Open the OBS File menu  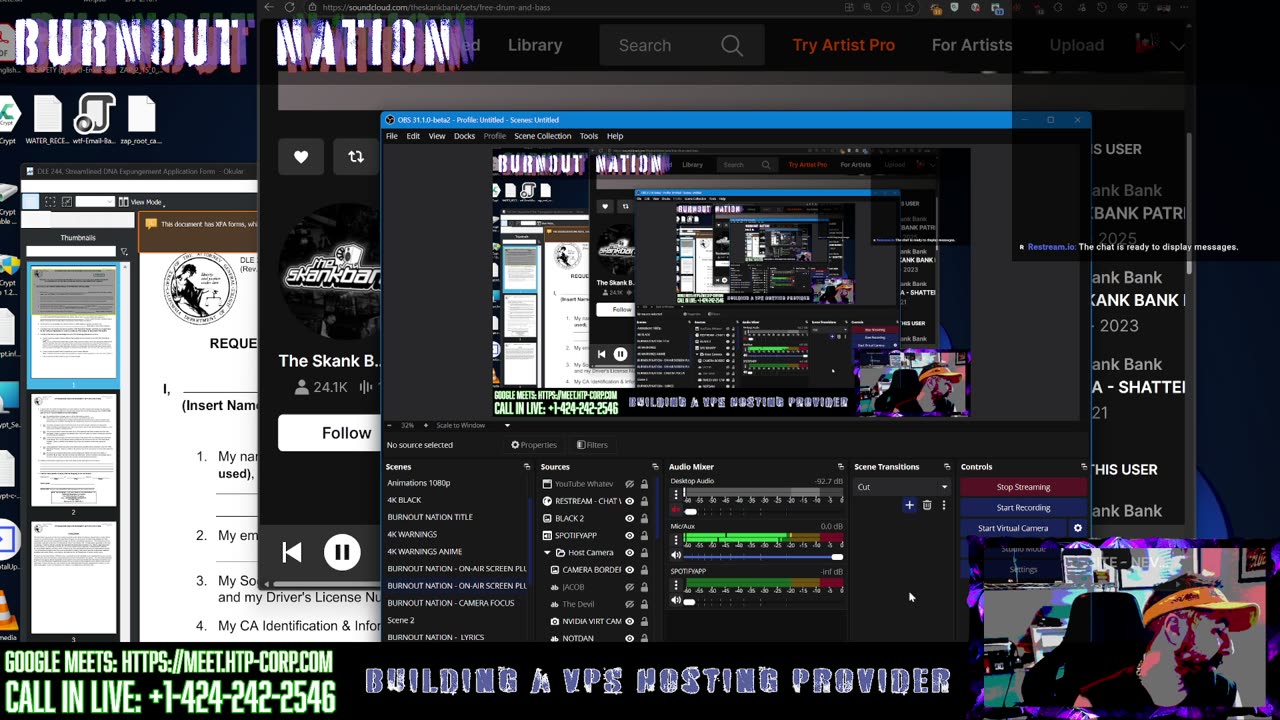pos(392,136)
